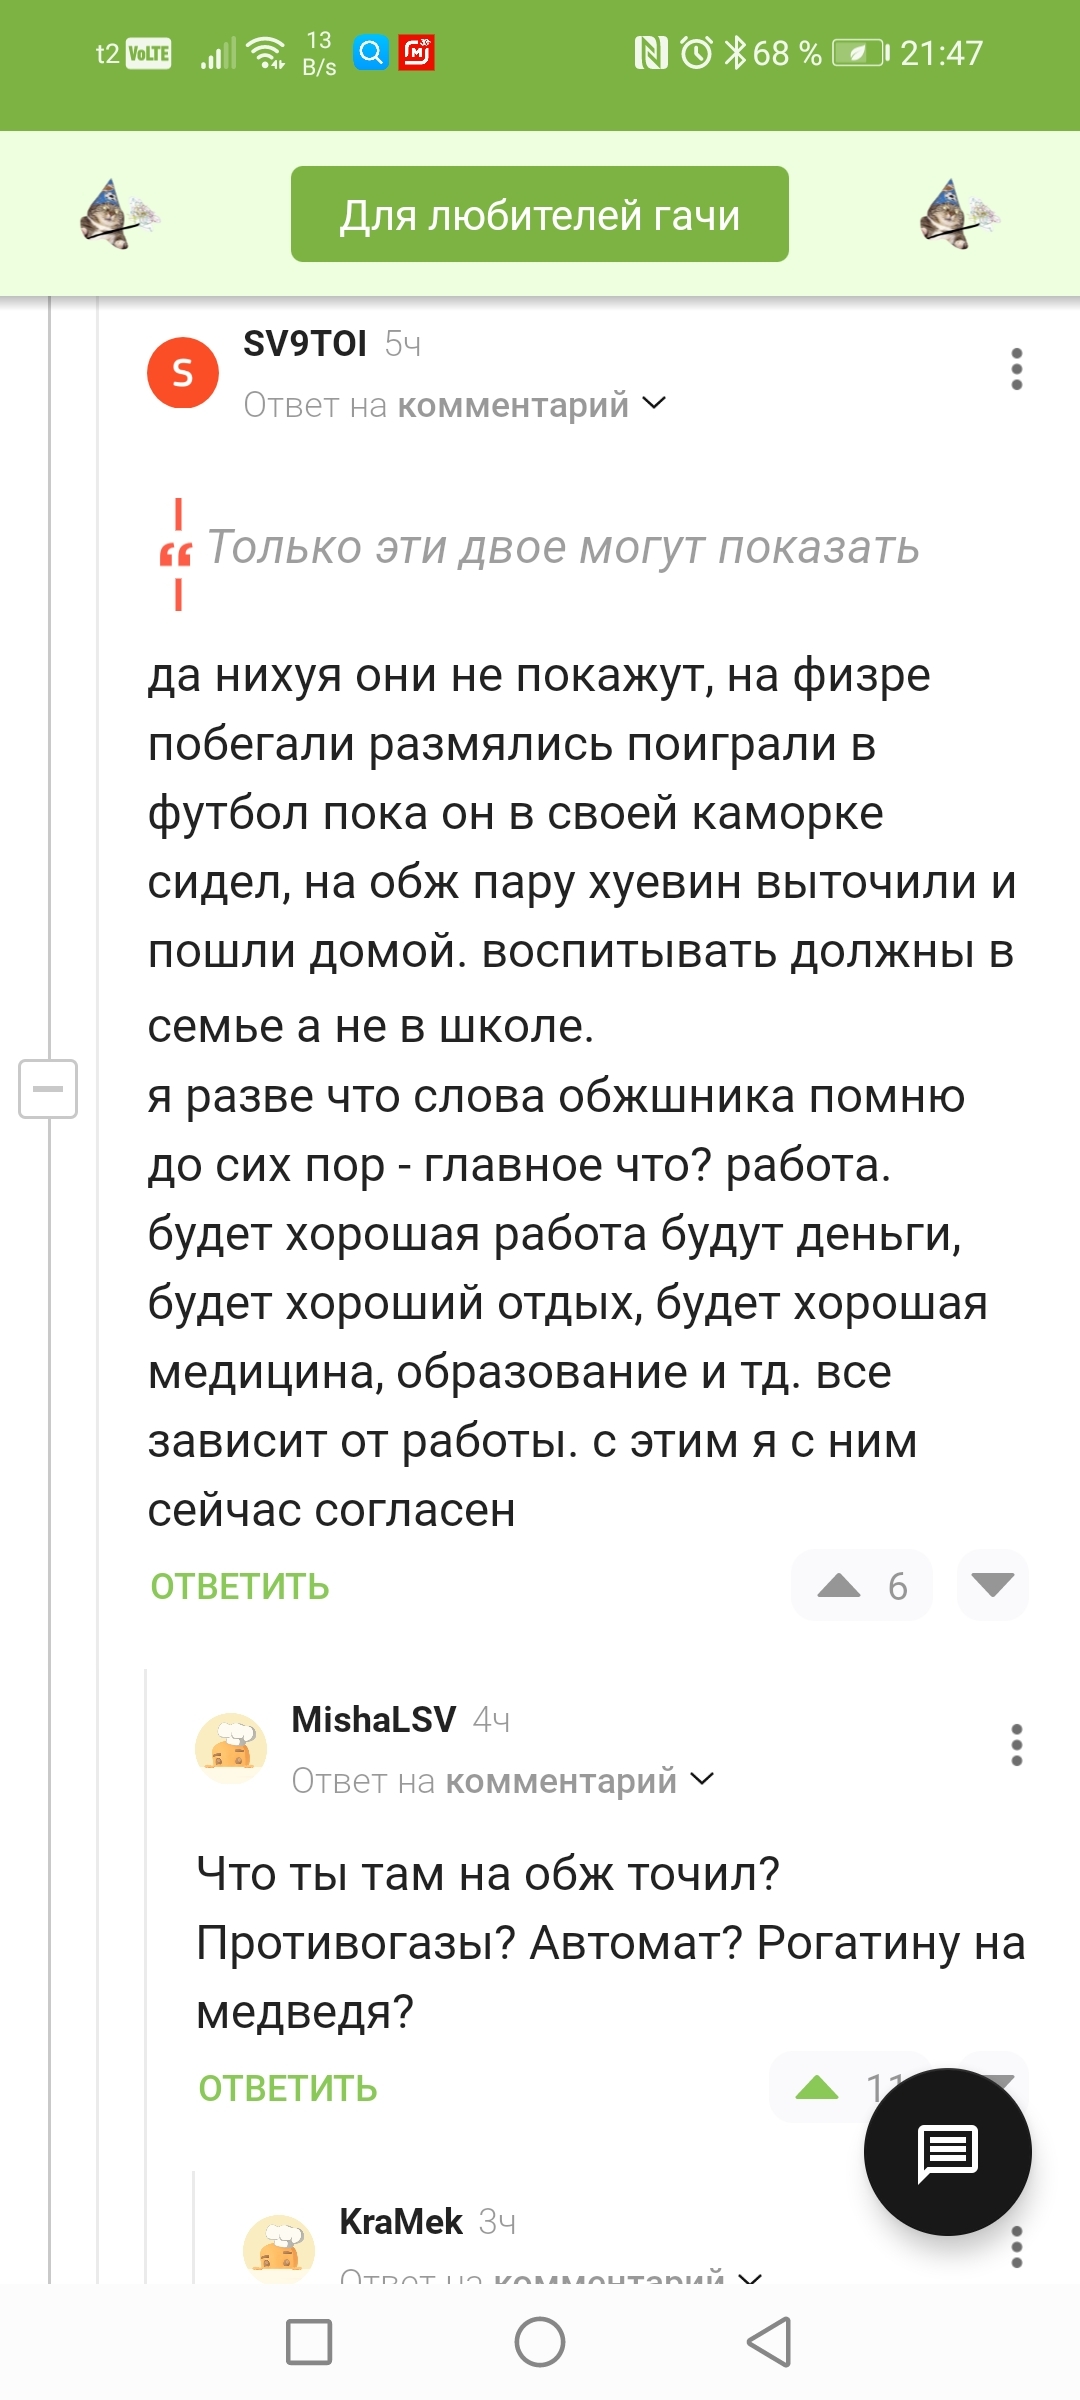Tap the right cat mascot icon
The width and height of the screenshot is (1080, 2400).
pyautogui.click(x=959, y=214)
